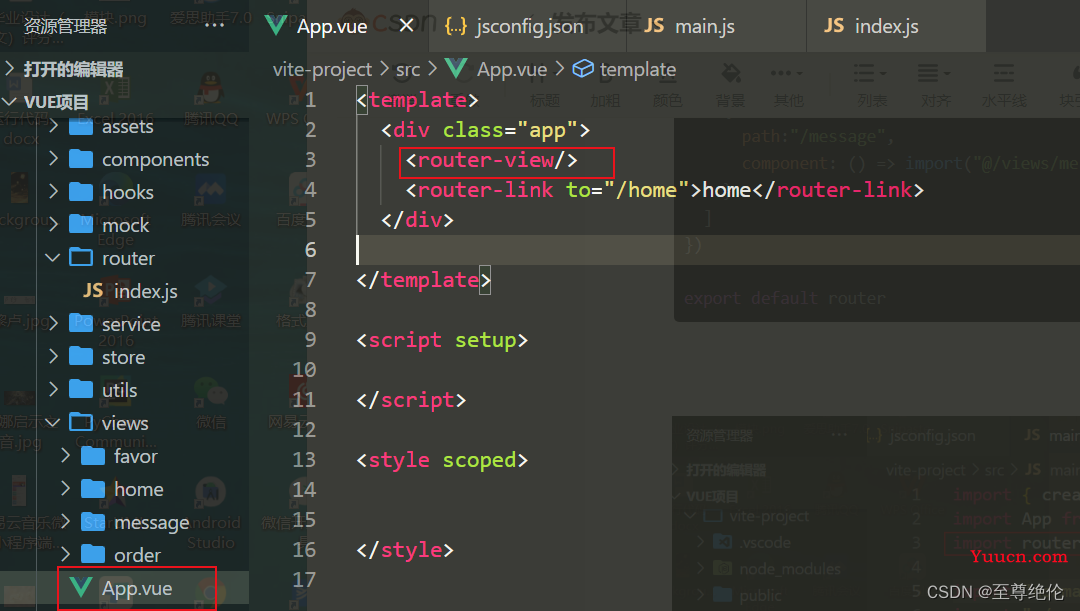Click the div class="app" line
This screenshot has height=611, width=1080.
[x=486, y=130]
